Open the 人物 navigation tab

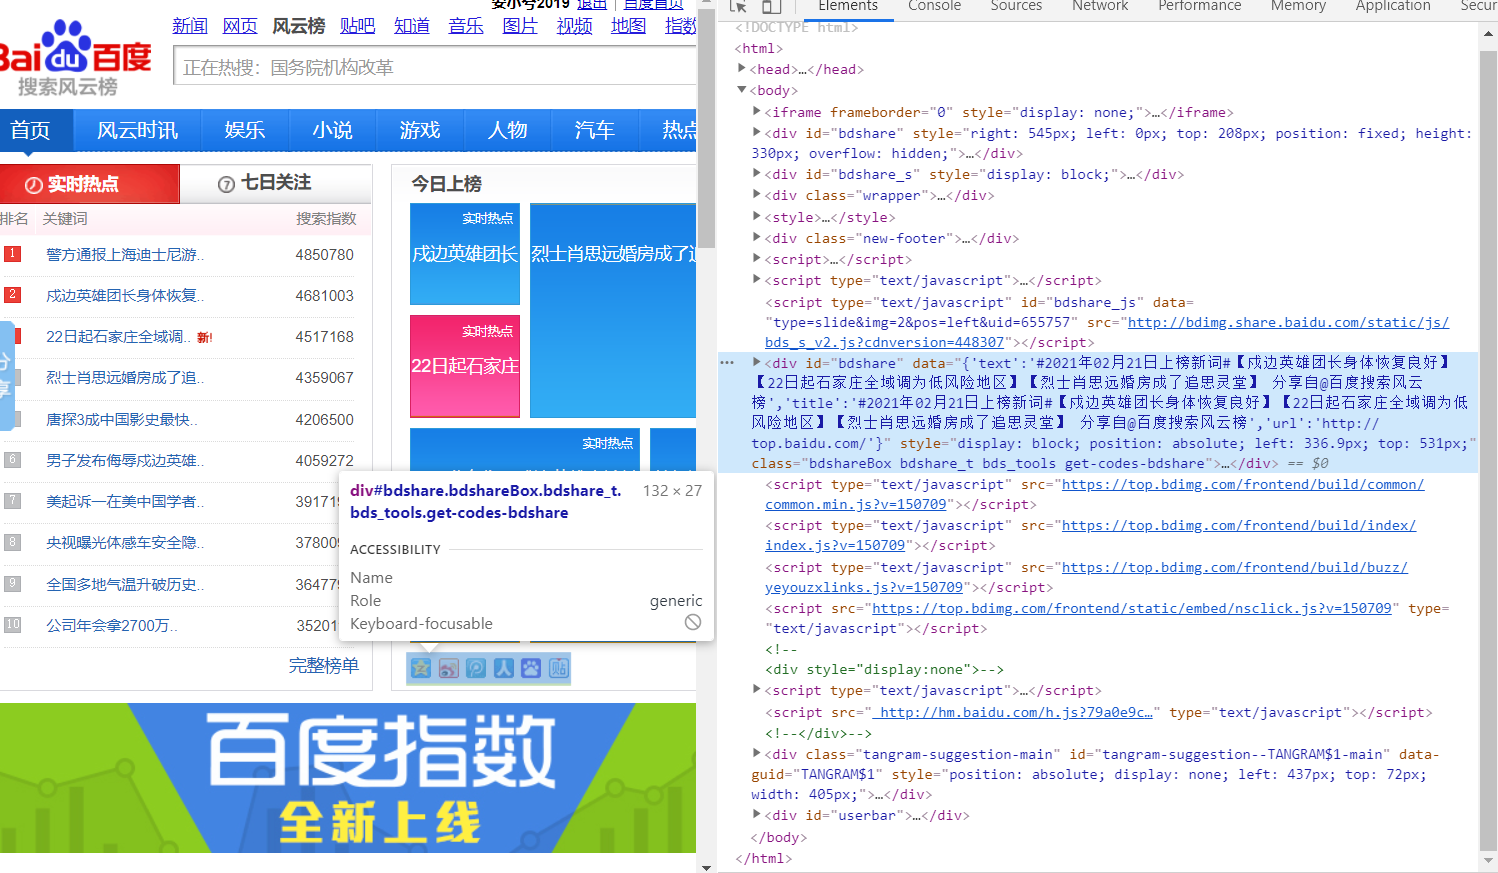pyautogui.click(x=507, y=130)
